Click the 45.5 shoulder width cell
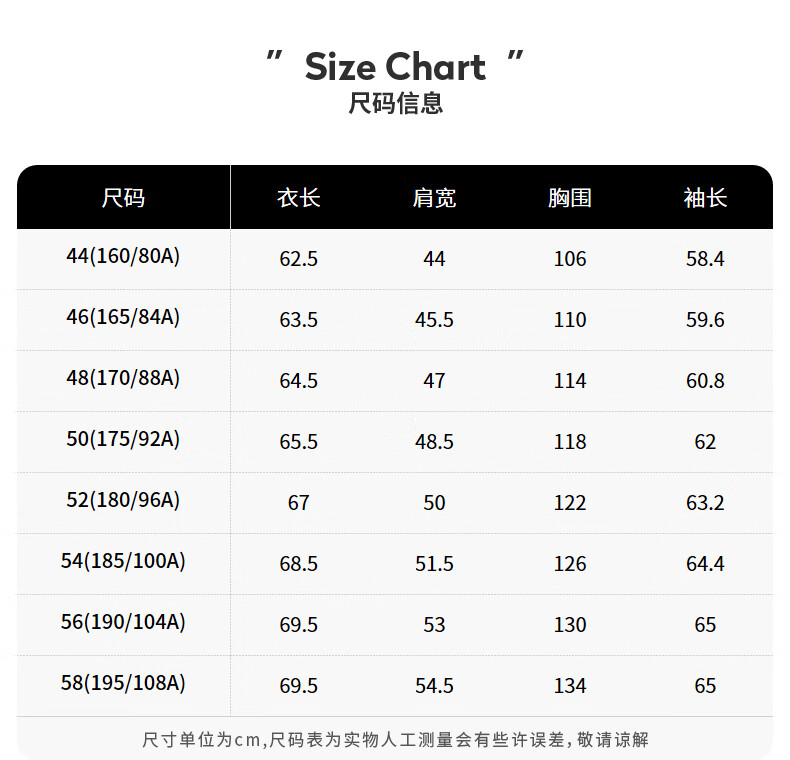This screenshot has width=790, height=760. click(434, 320)
